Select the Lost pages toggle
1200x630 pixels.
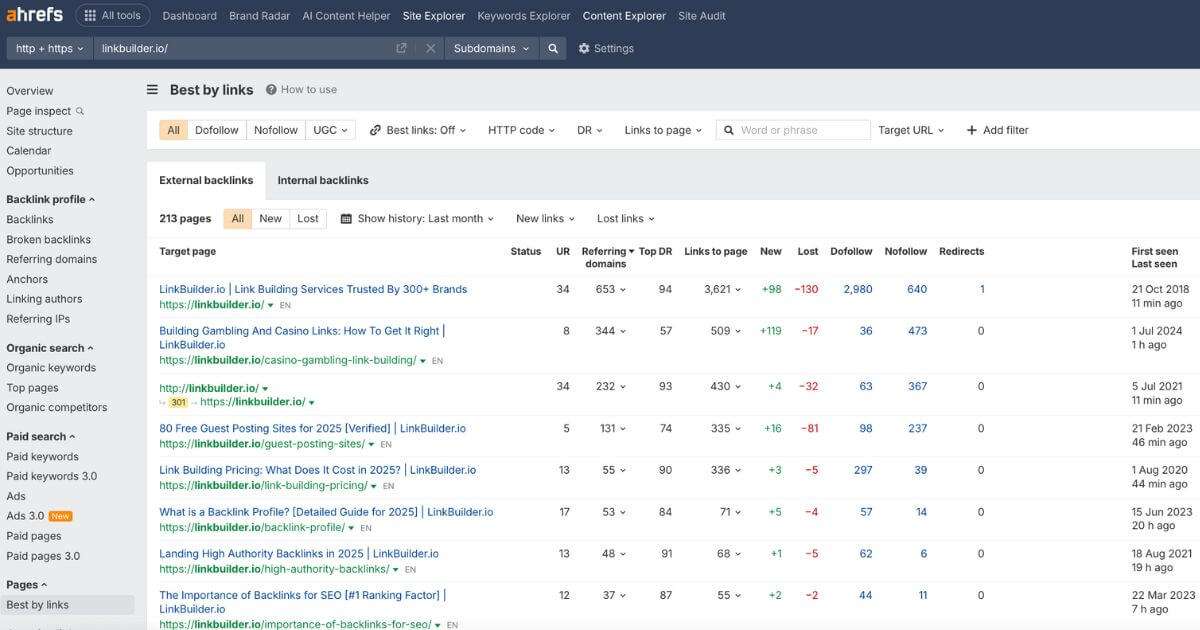(308, 218)
